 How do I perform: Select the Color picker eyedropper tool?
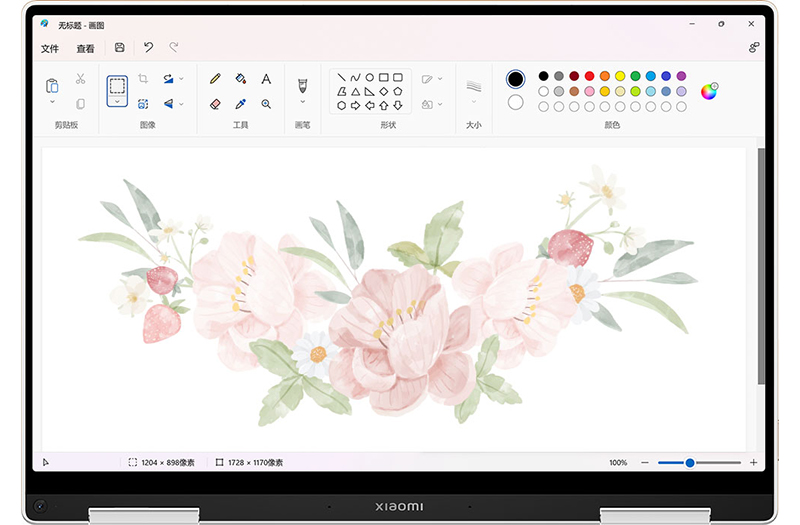[x=241, y=104]
